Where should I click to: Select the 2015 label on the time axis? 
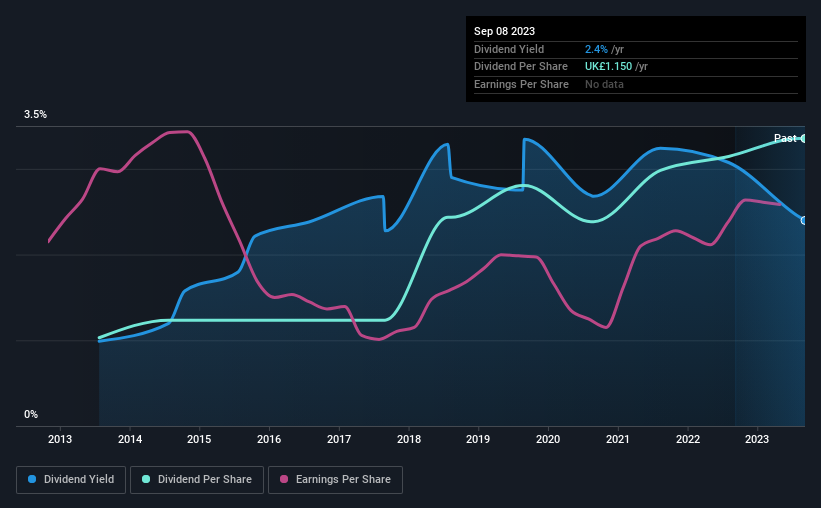point(199,439)
